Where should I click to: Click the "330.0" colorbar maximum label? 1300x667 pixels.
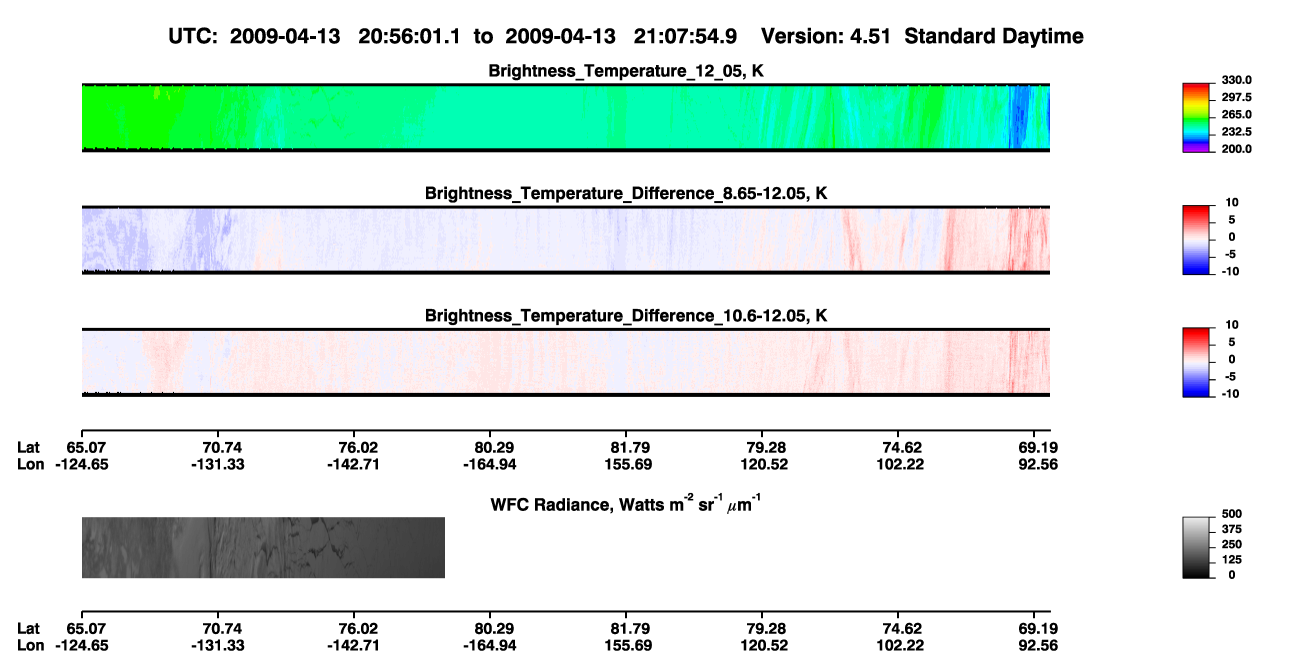[1237, 80]
